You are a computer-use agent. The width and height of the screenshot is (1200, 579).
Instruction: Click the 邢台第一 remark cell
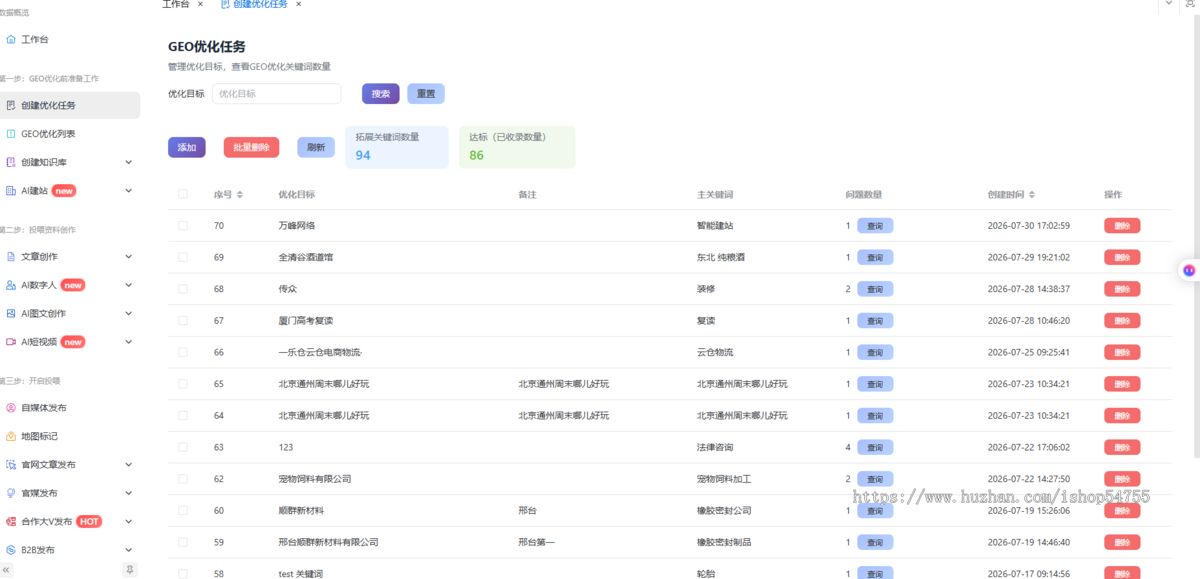point(536,542)
